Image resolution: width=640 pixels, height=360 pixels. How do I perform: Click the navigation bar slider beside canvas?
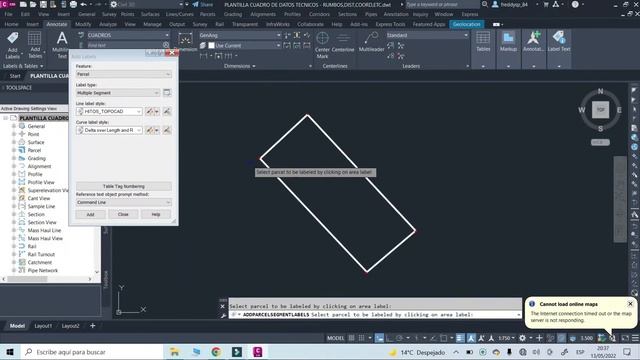(620, 199)
